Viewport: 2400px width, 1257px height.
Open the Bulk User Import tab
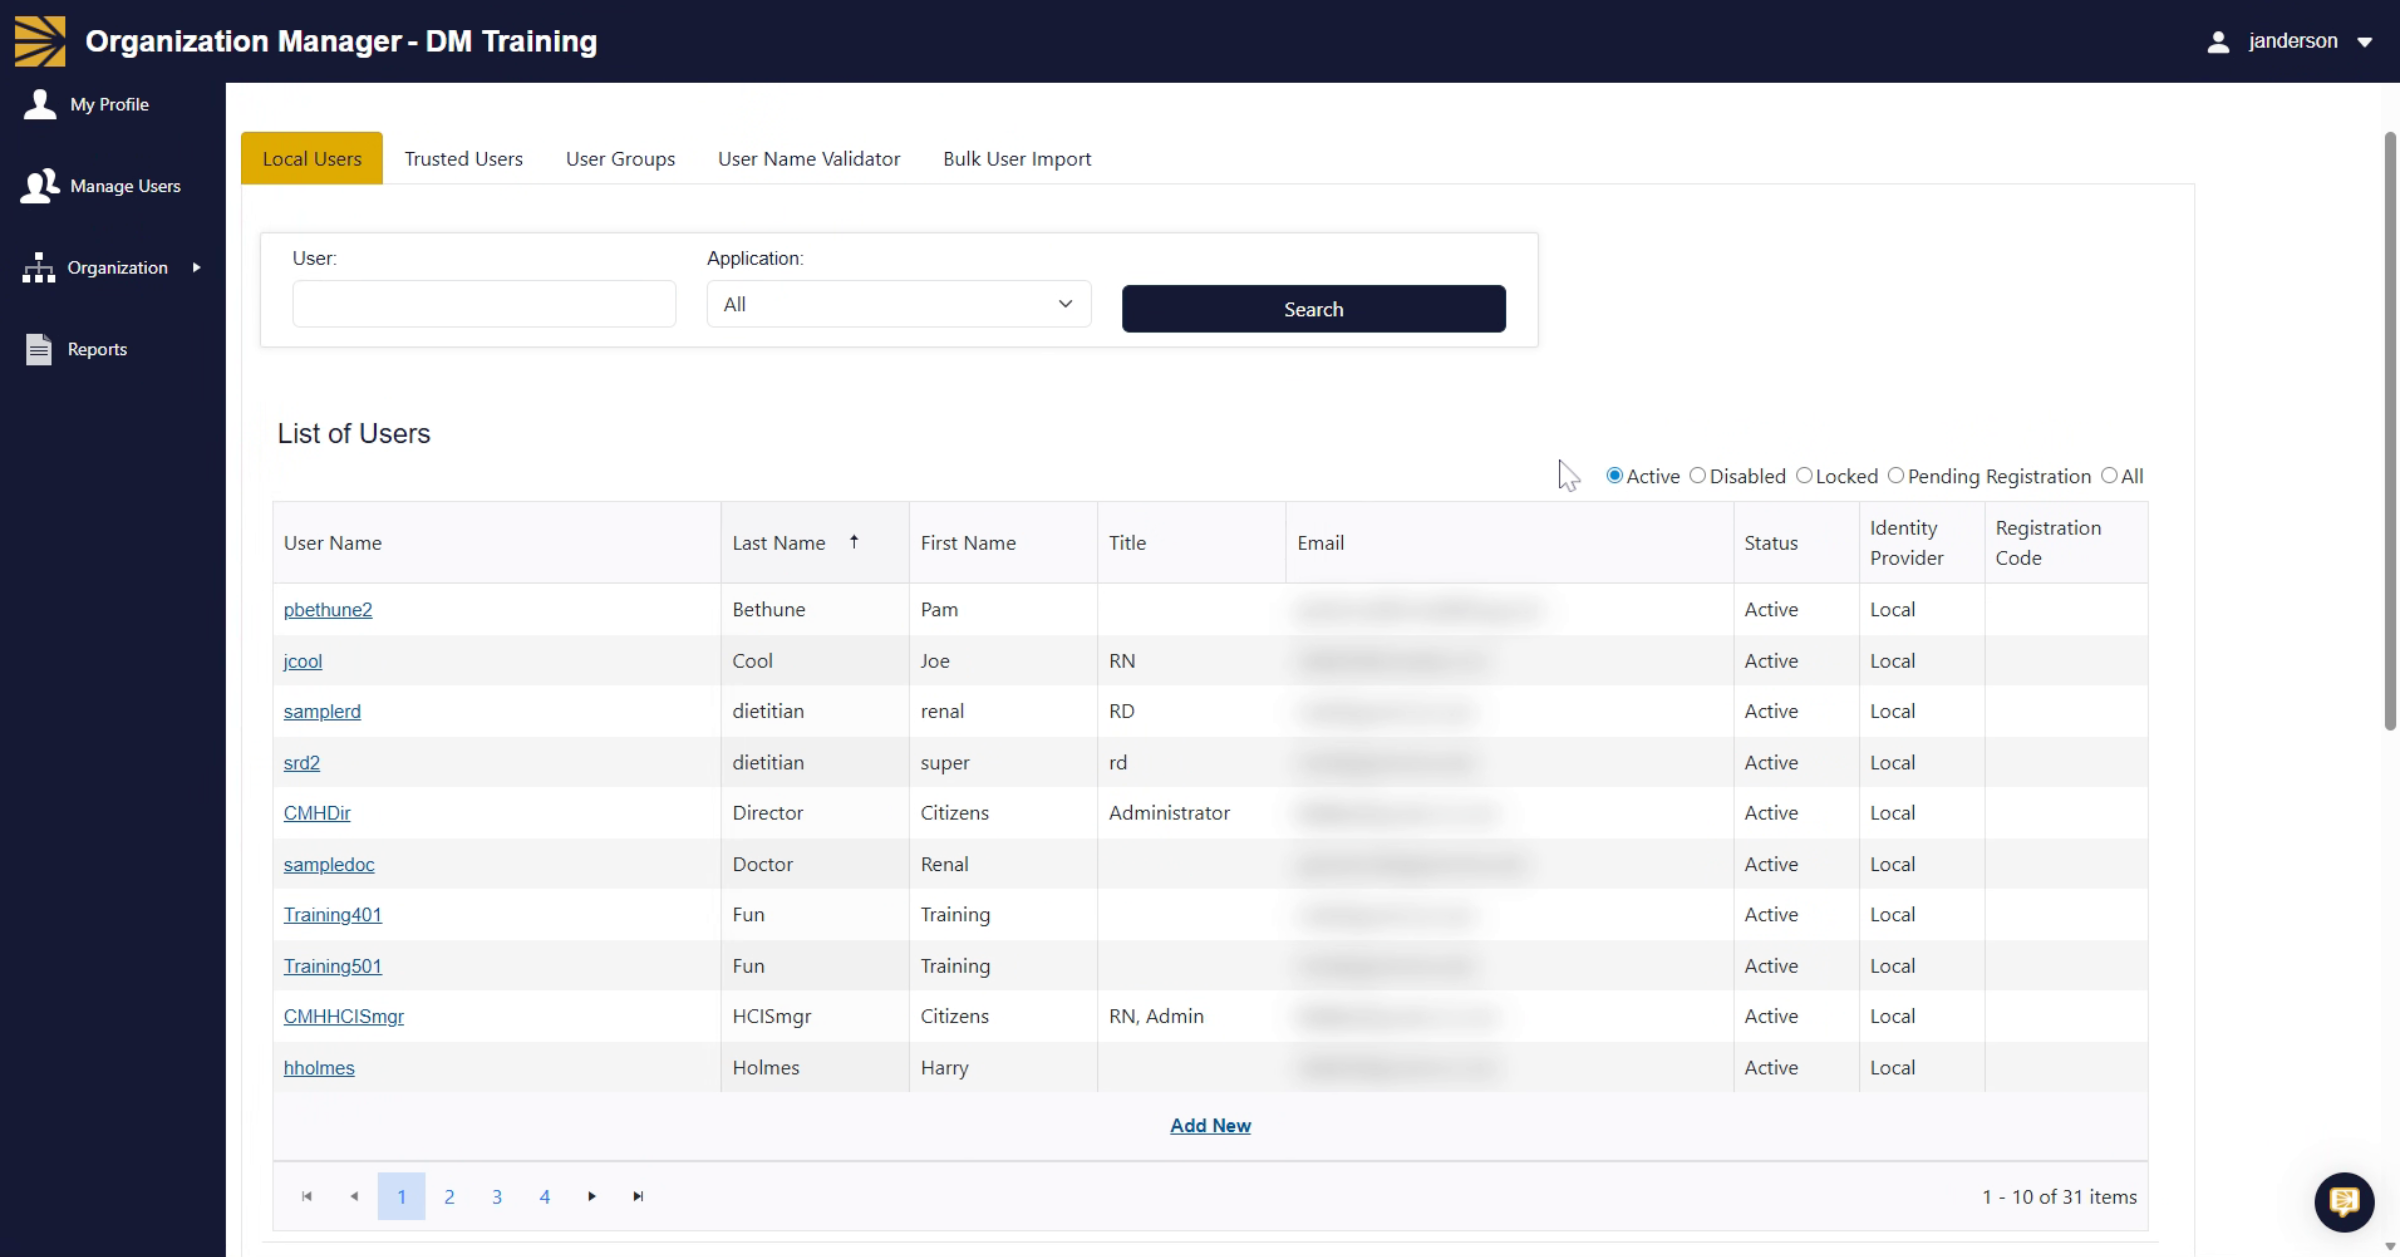(x=1017, y=159)
